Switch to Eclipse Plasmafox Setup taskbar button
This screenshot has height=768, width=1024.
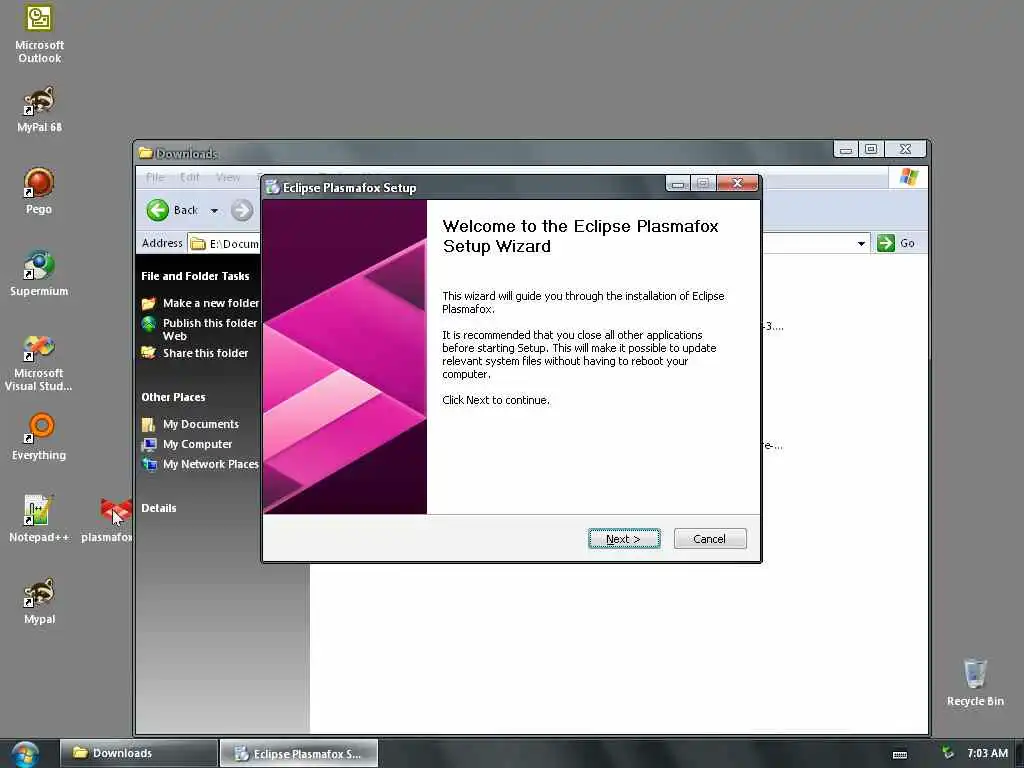[x=298, y=754]
